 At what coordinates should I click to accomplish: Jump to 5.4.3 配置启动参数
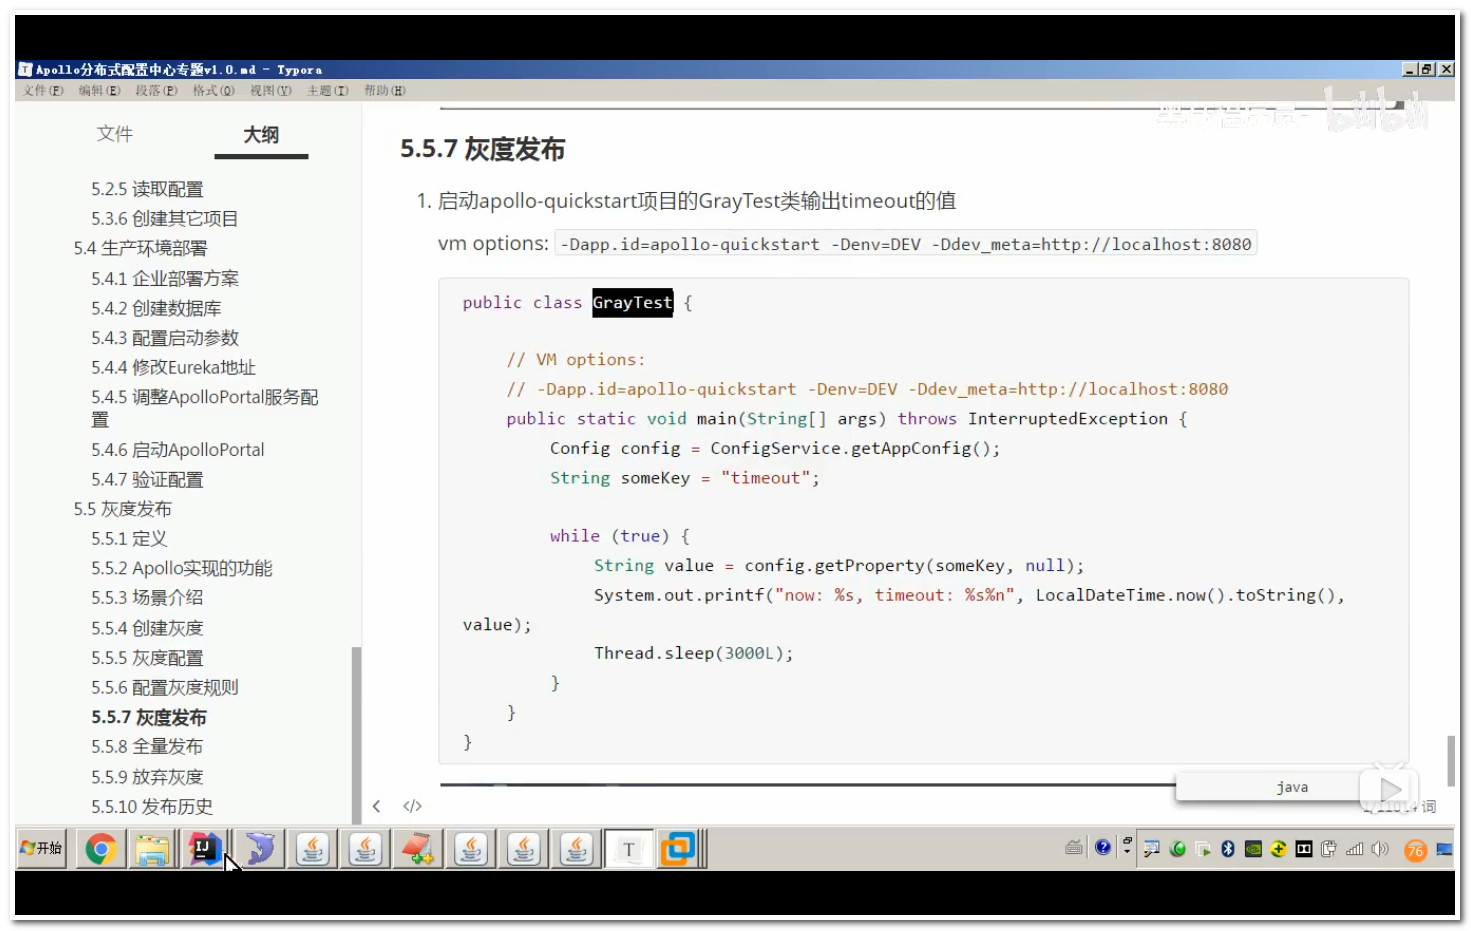tap(165, 338)
